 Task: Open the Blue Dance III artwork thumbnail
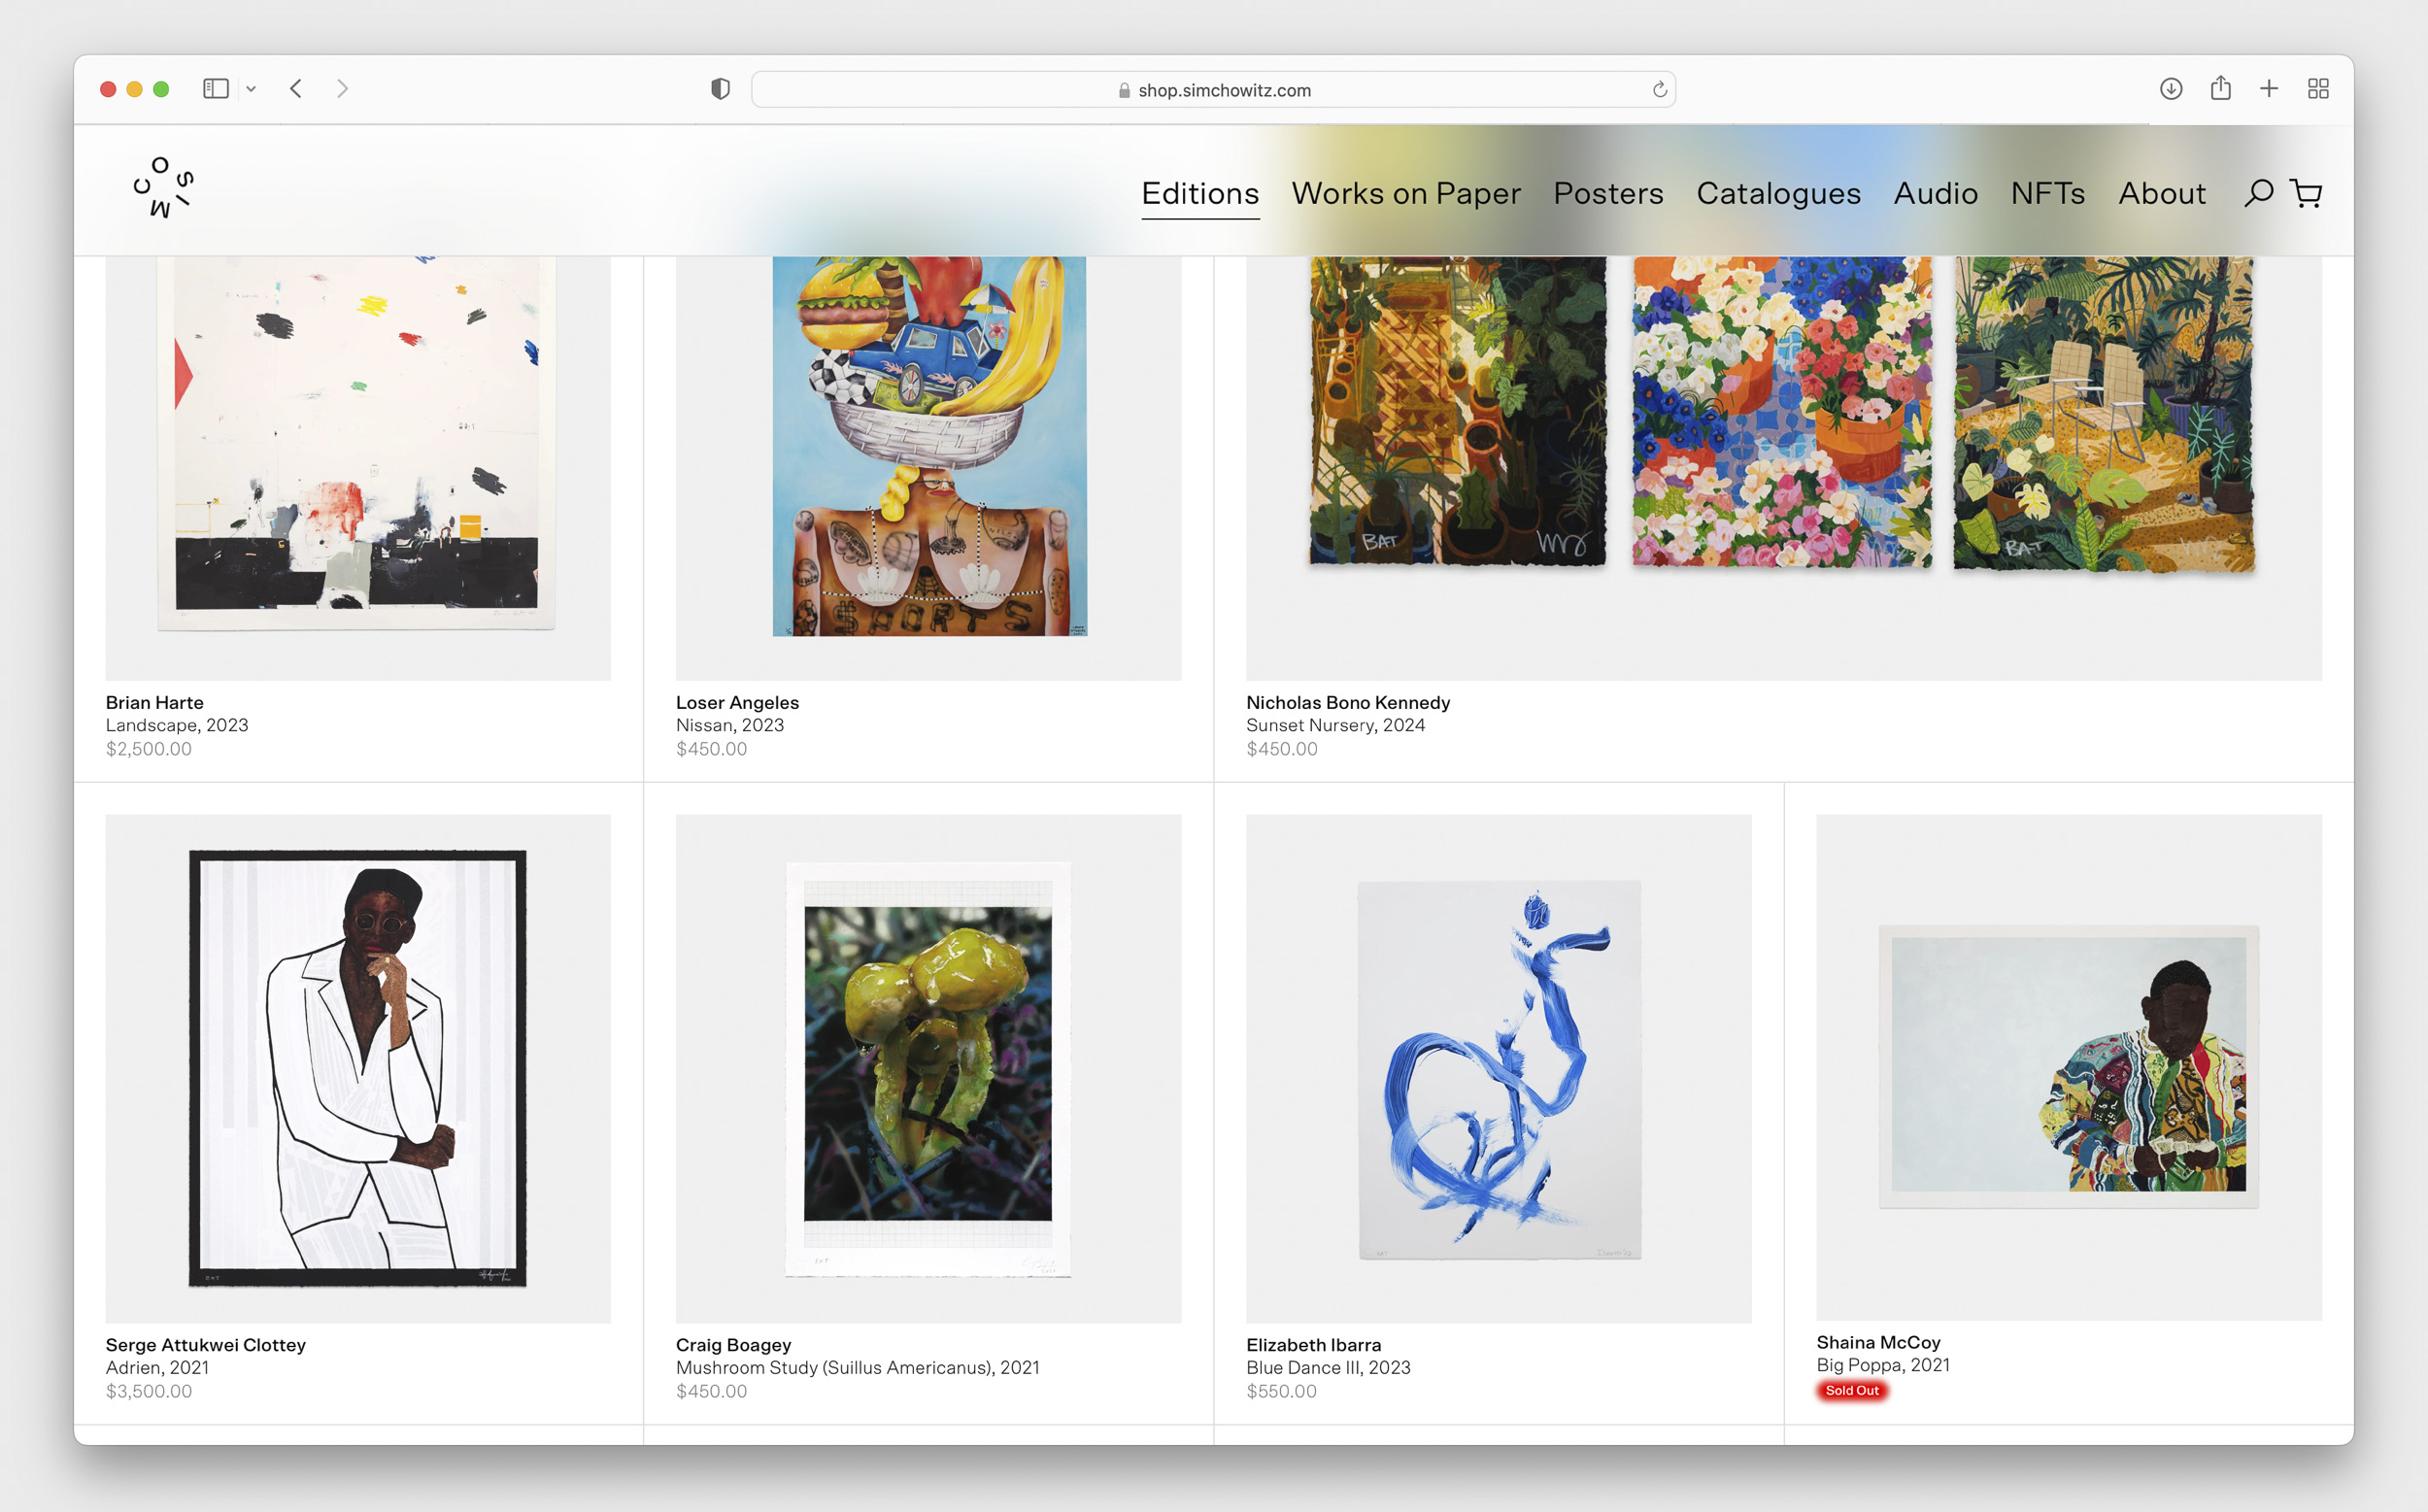(x=1498, y=1068)
